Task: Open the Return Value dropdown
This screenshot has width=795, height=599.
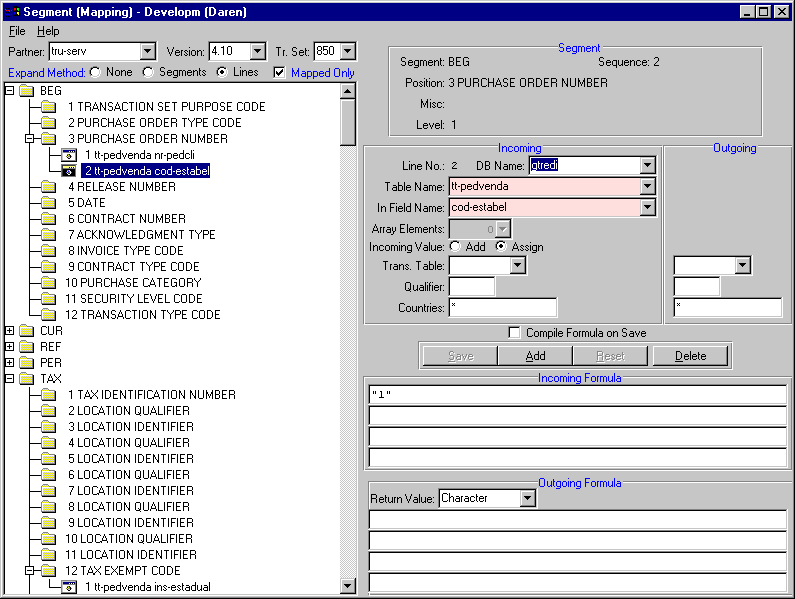Action: [x=527, y=498]
